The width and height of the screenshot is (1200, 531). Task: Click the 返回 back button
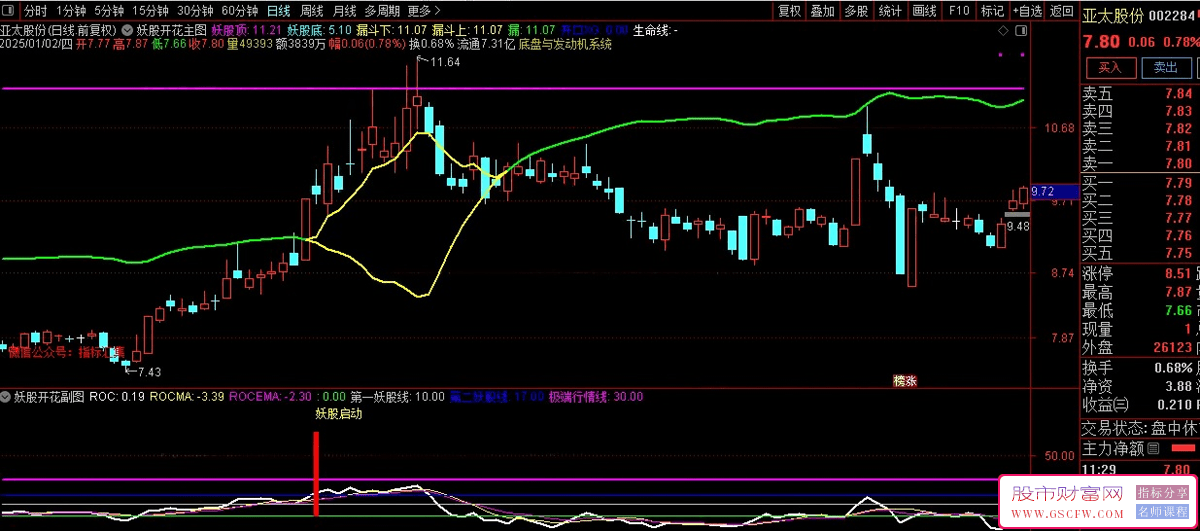point(1061,11)
